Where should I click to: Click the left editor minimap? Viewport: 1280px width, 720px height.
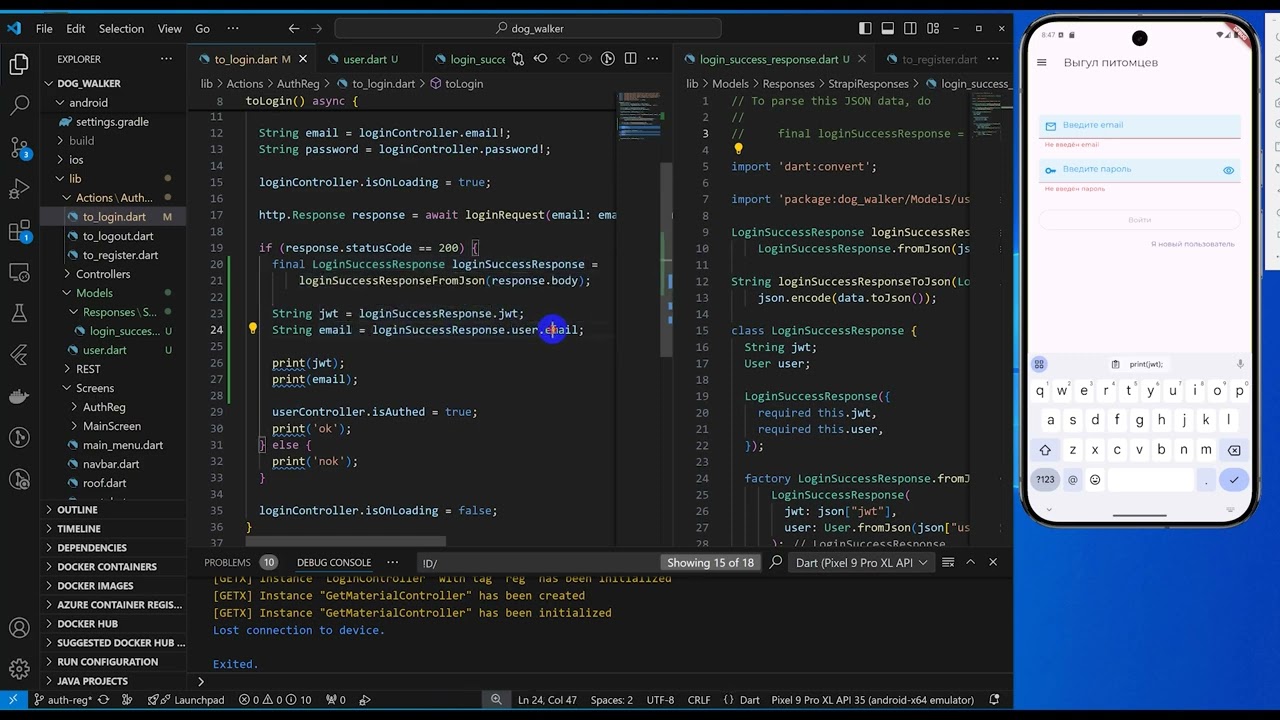pyautogui.click(x=638, y=115)
